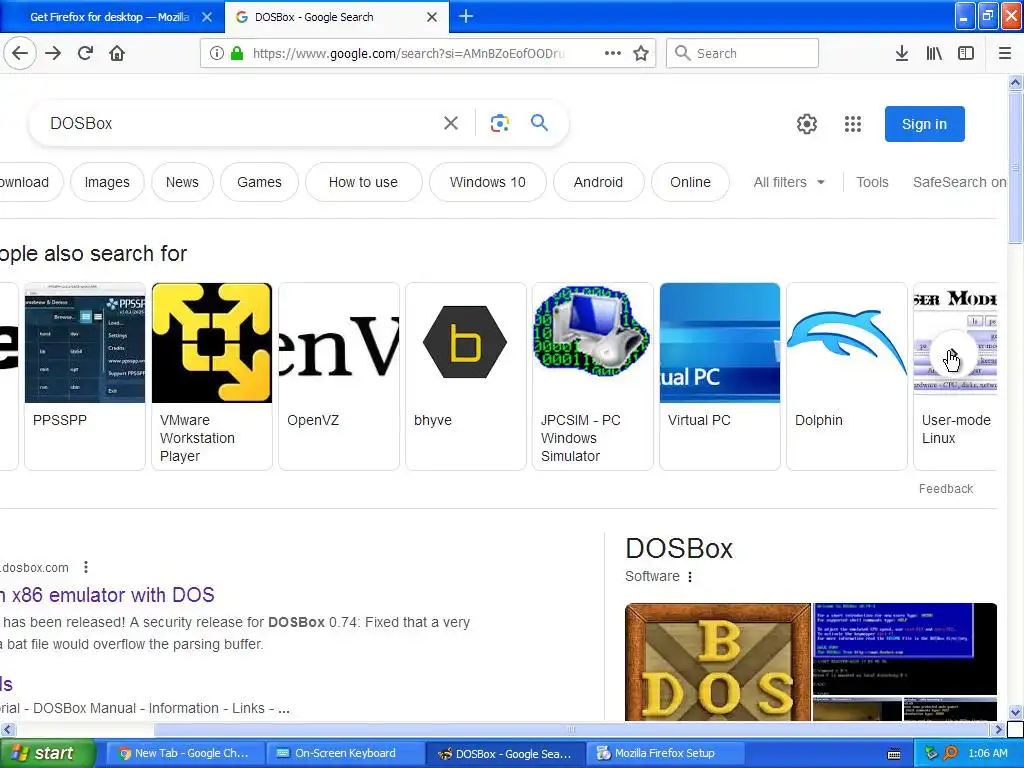Open the OpenVZ card
This screenshot has height=768, width=1024.
[339, 376]
